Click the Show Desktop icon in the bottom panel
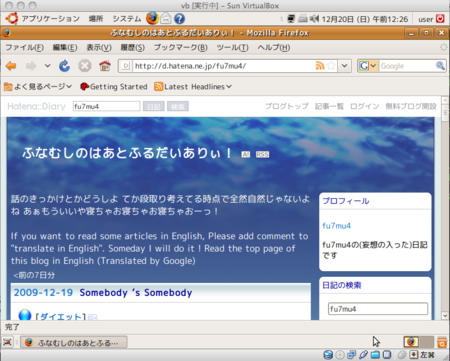 point(7,342)
